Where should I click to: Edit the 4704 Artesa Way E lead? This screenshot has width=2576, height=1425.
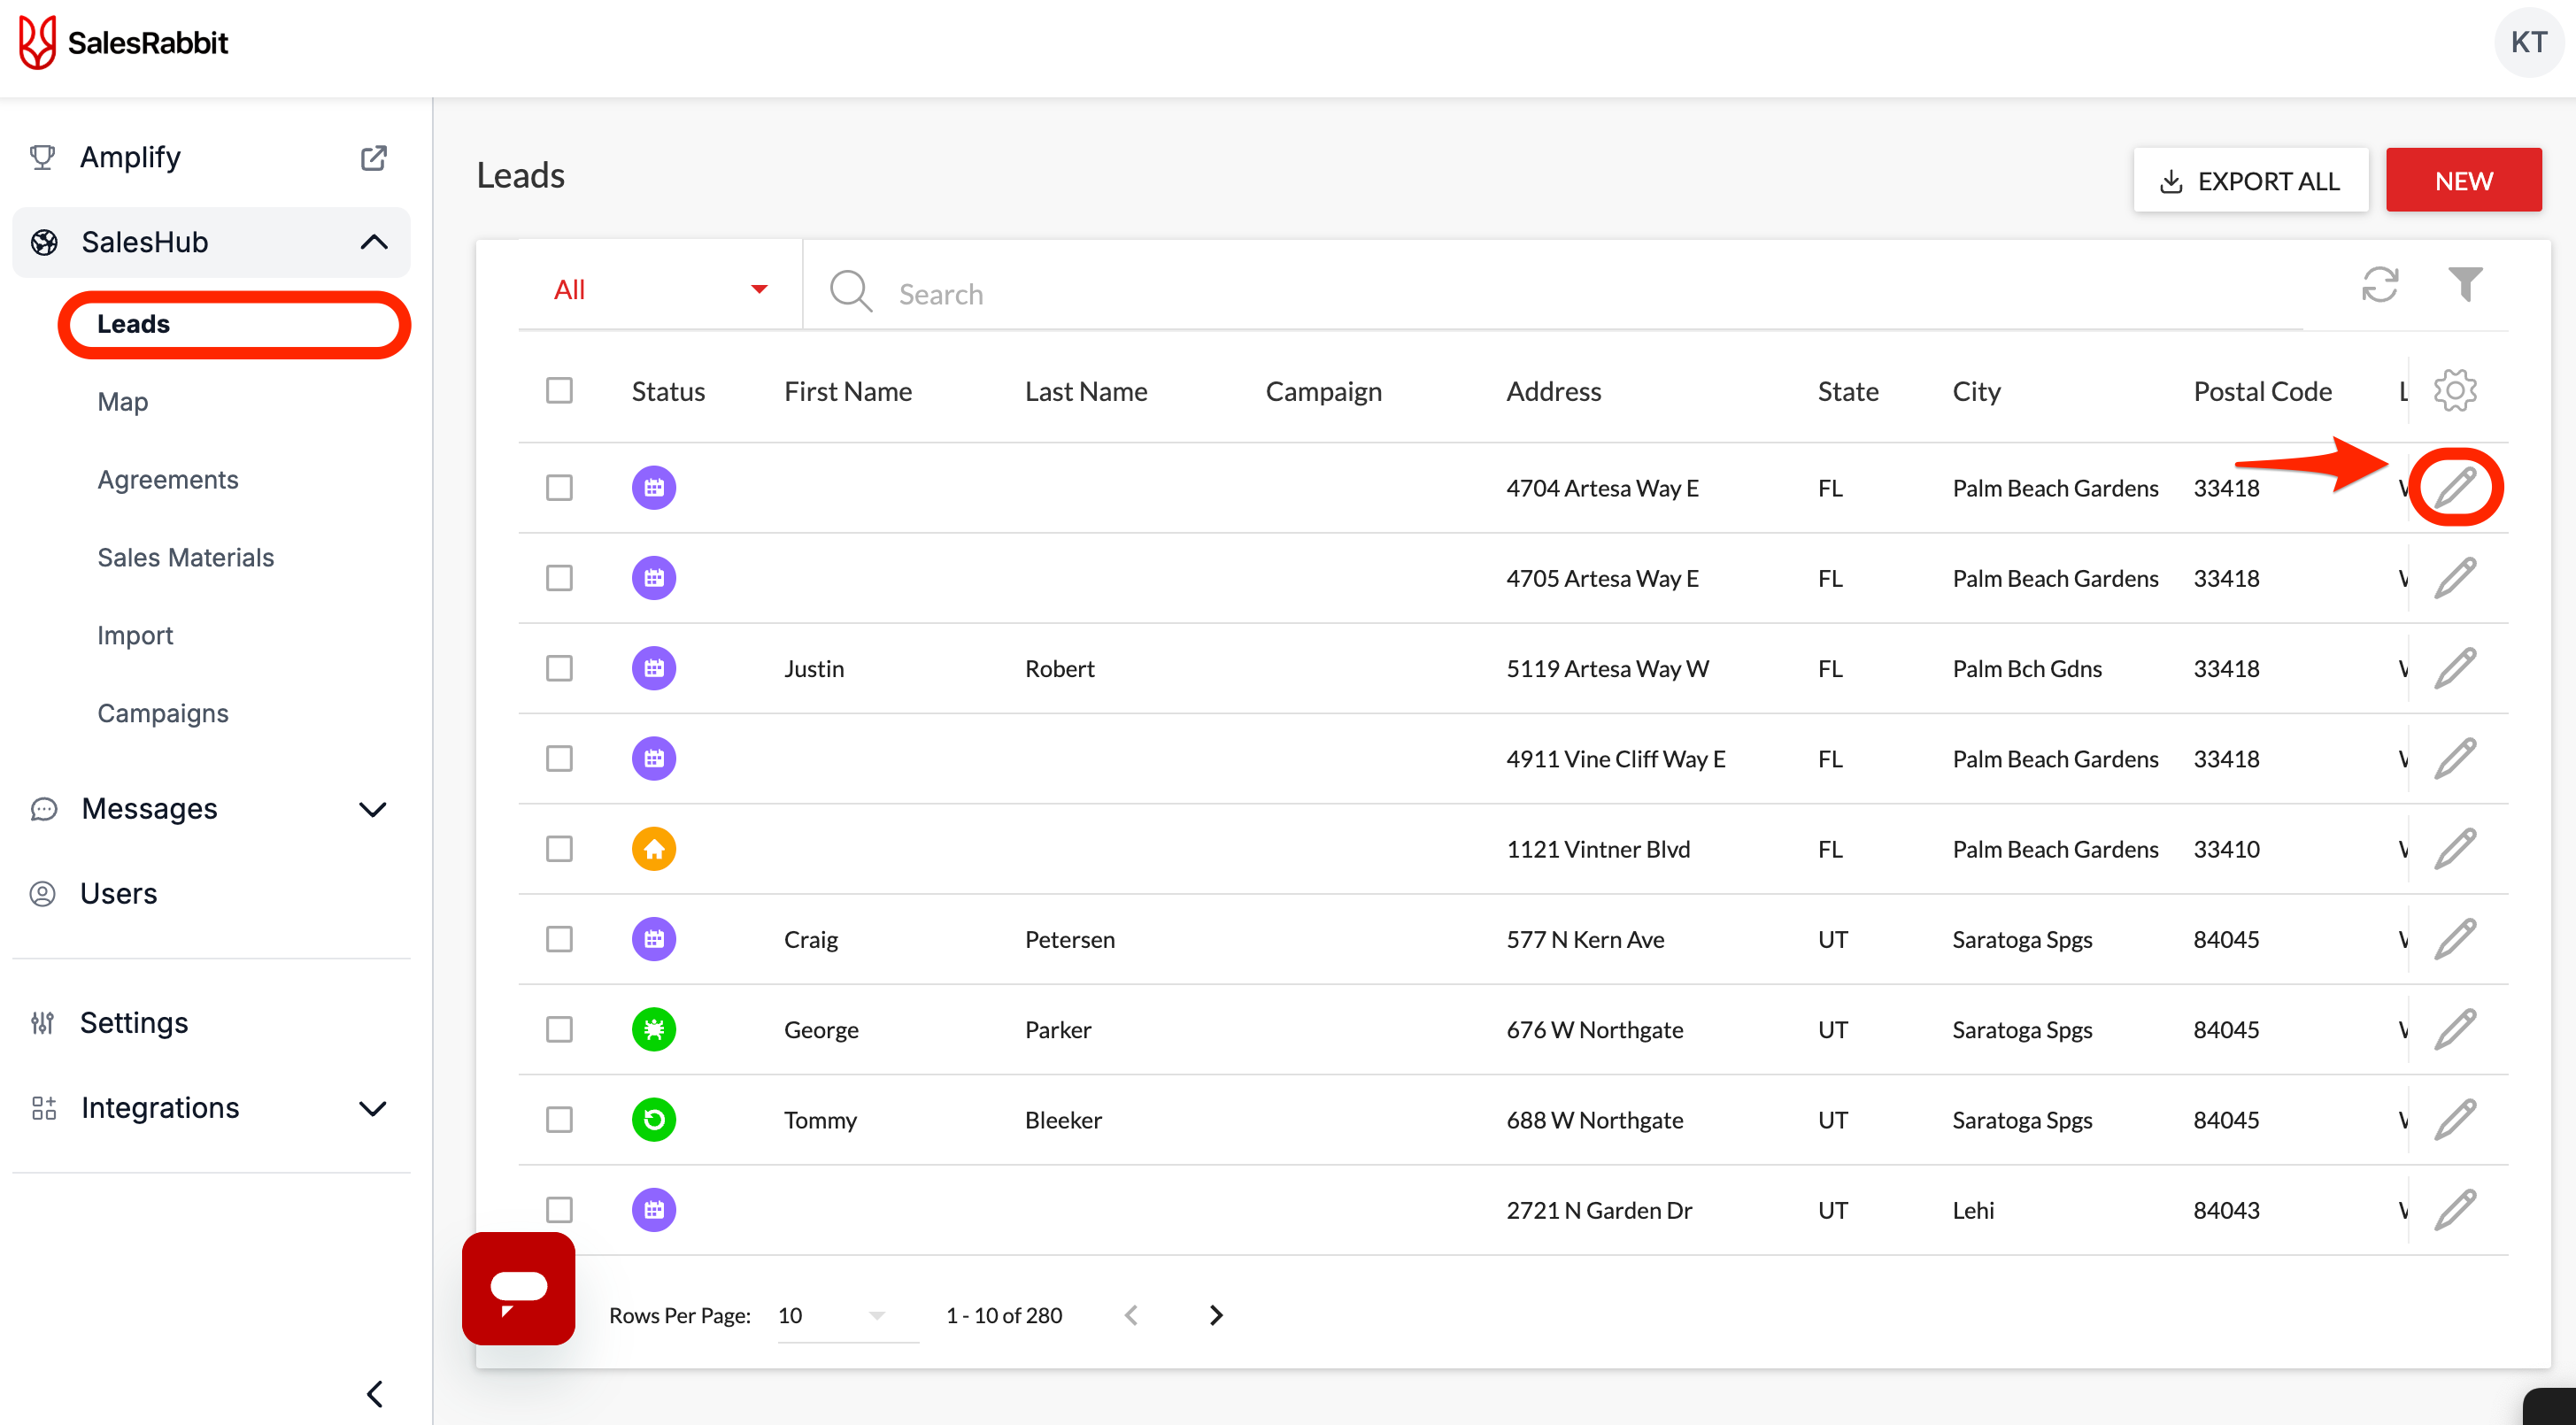(2455, 488)
